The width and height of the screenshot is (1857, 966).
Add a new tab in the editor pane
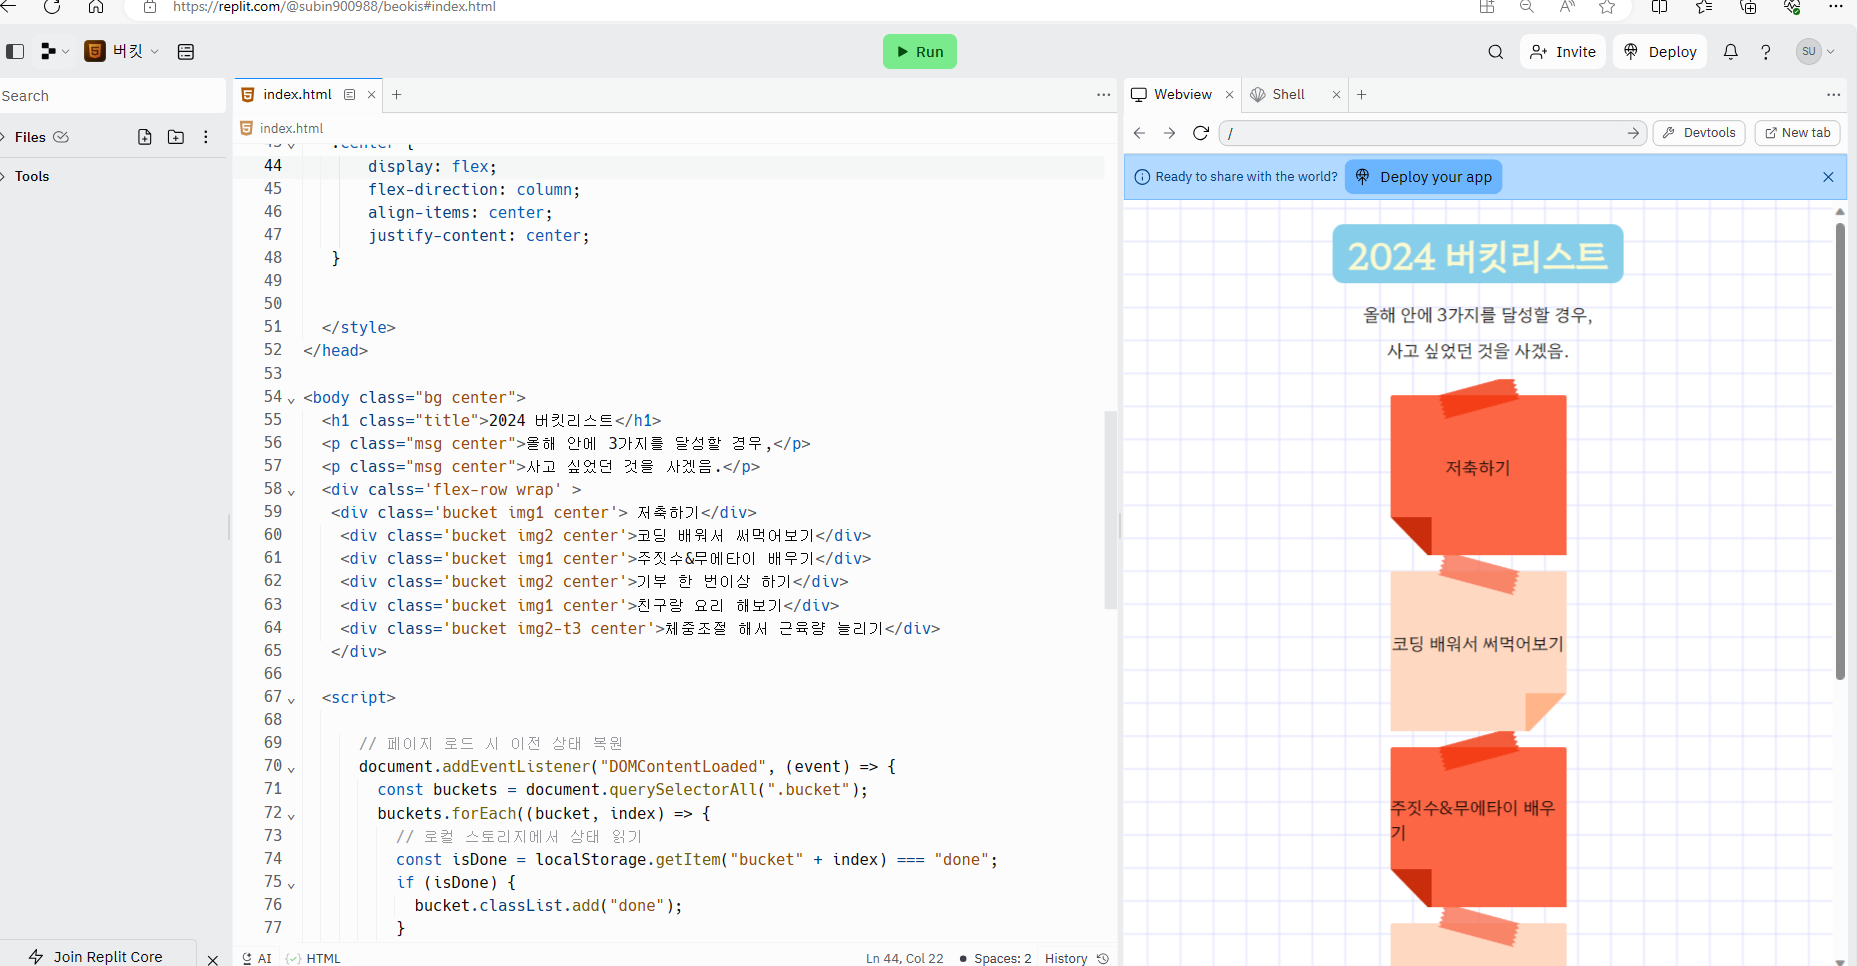coord(397,95)
